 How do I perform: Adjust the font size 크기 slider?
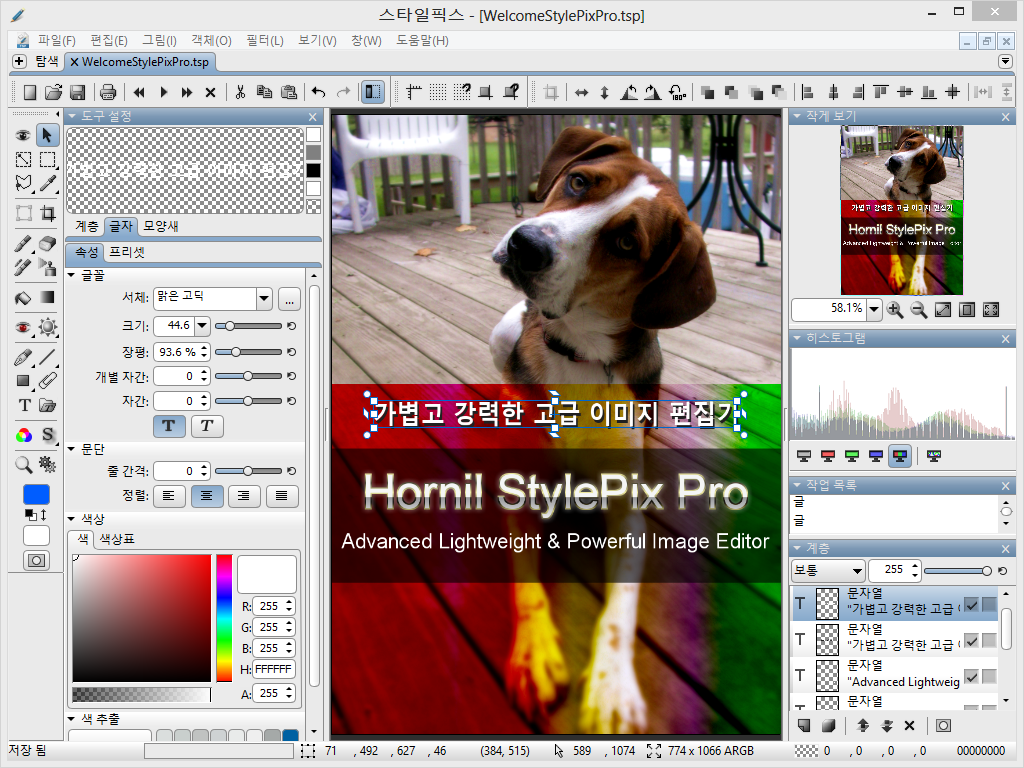click(248, 326)
